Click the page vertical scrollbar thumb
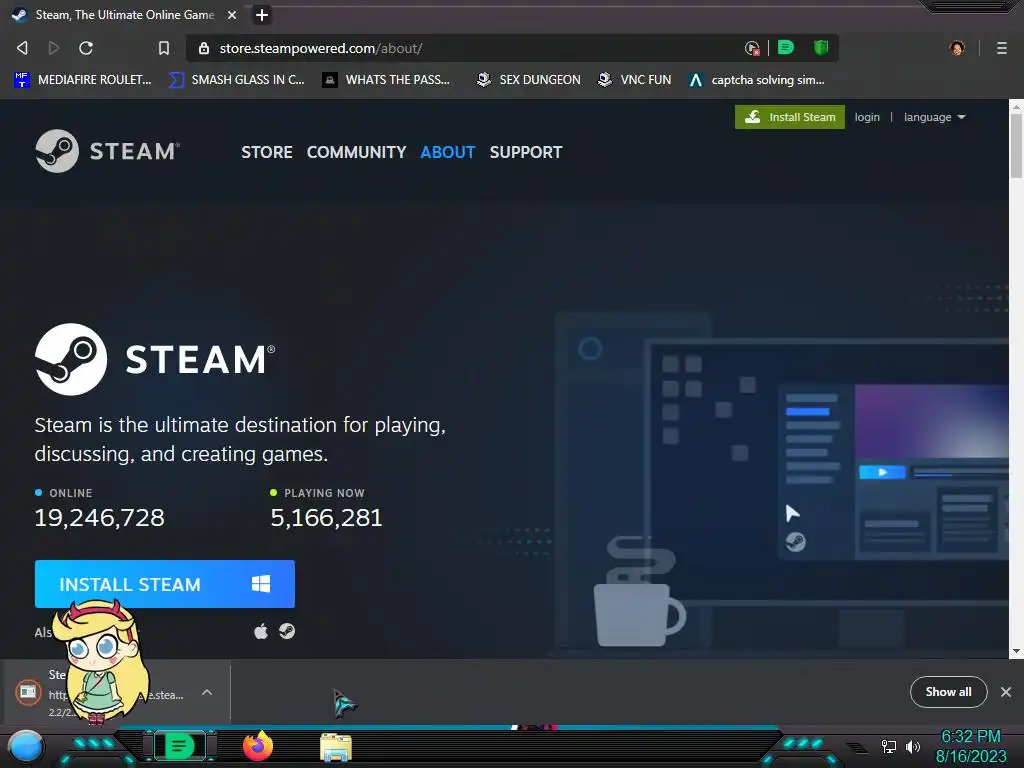The image size is (1024, 768). (1016, 145)
